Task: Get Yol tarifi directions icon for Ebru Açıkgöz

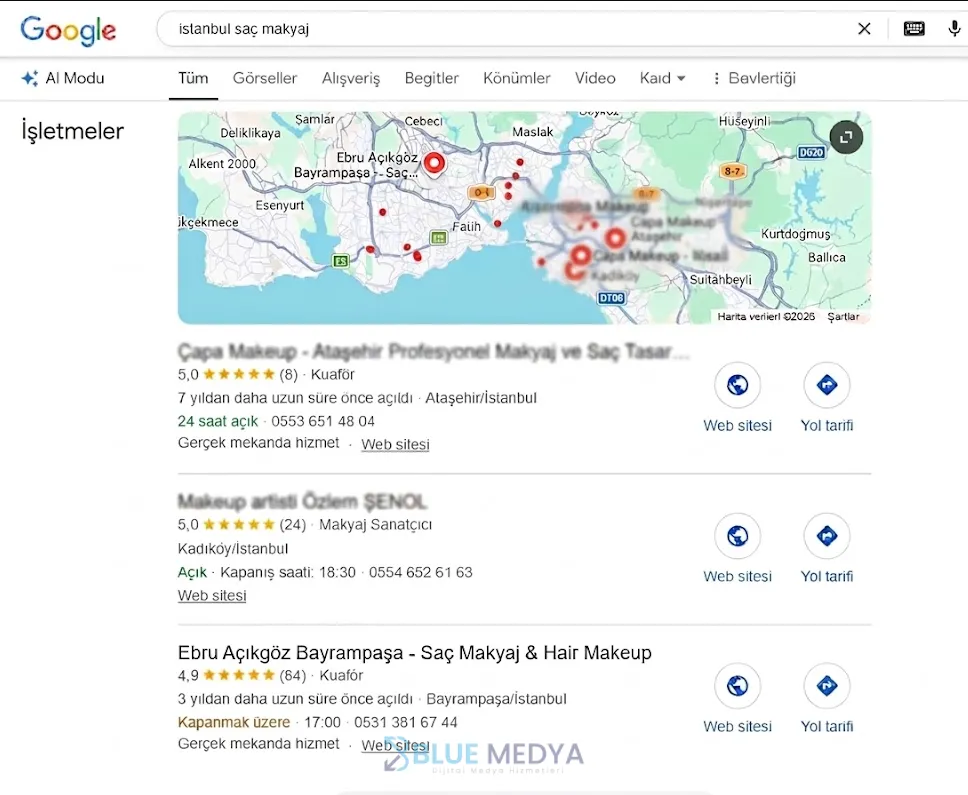Action: 827,686
